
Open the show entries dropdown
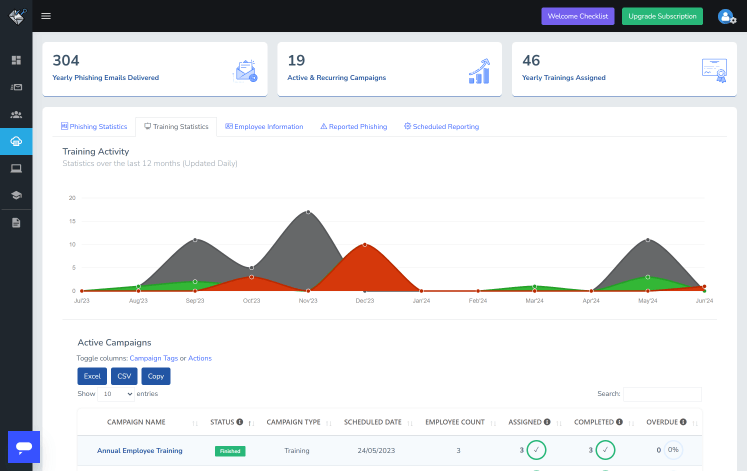click(116, 394)
